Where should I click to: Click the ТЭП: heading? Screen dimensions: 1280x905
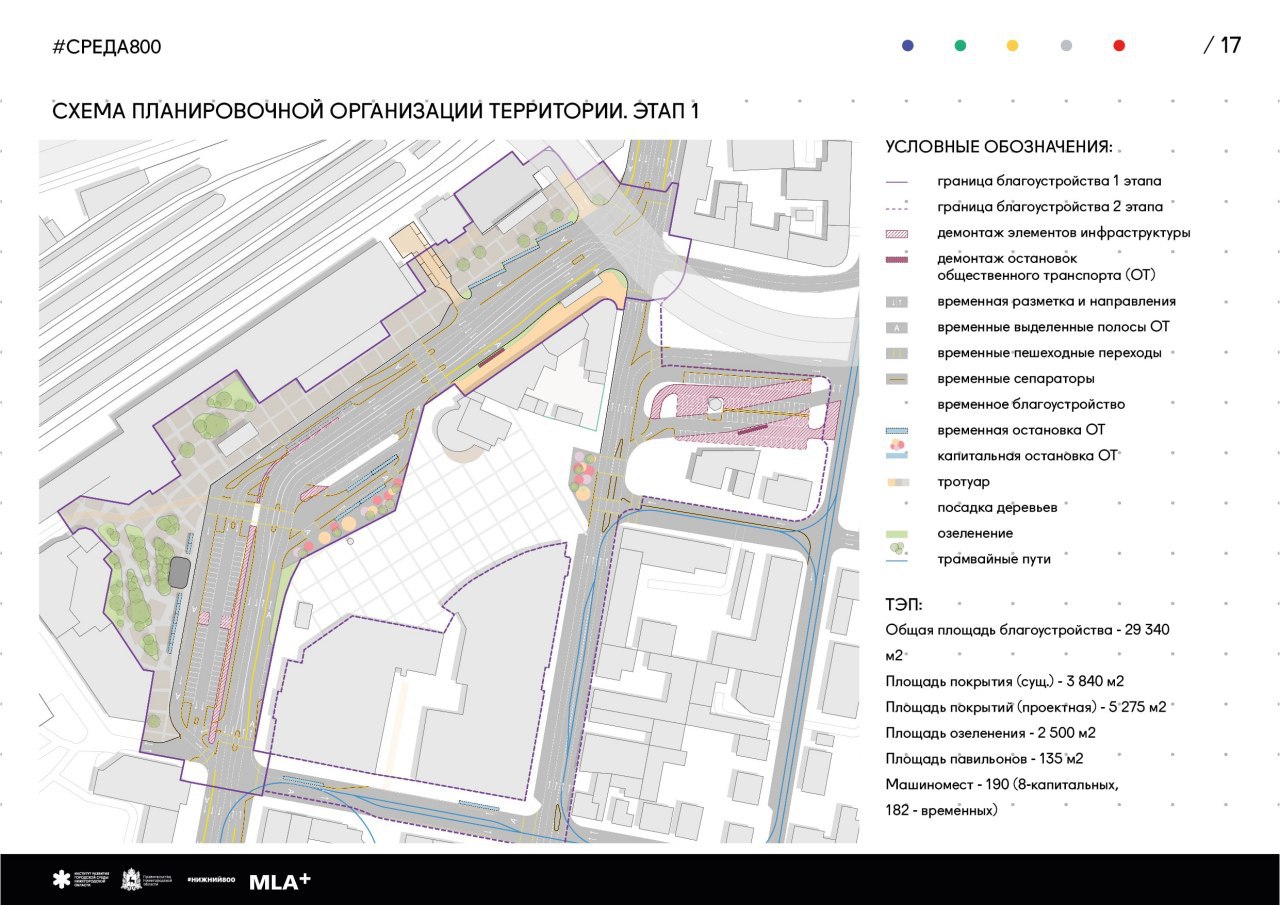click(x=904, y=605)
